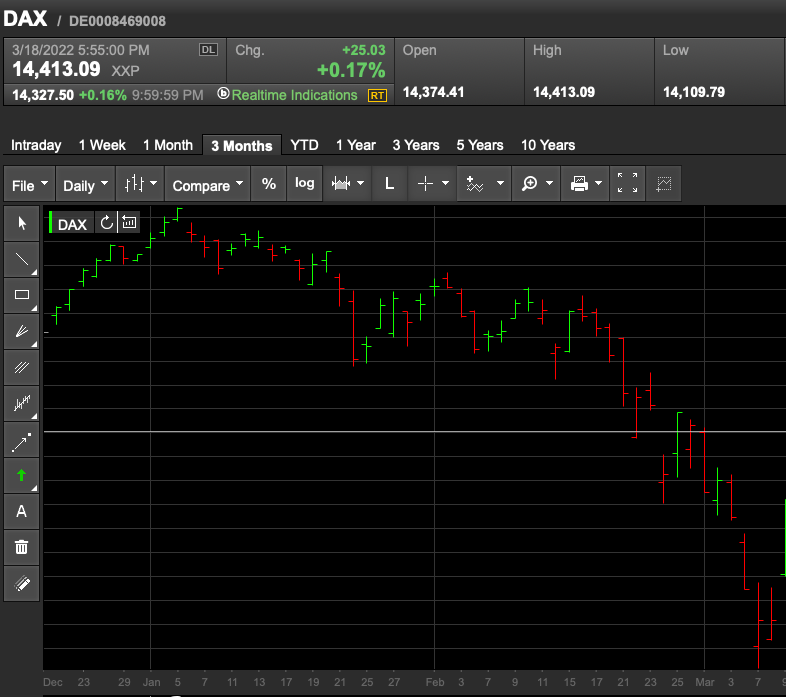This screenshot has height=697, width=786.
Task: Click the DAX refresh icon
Action: 106,223
